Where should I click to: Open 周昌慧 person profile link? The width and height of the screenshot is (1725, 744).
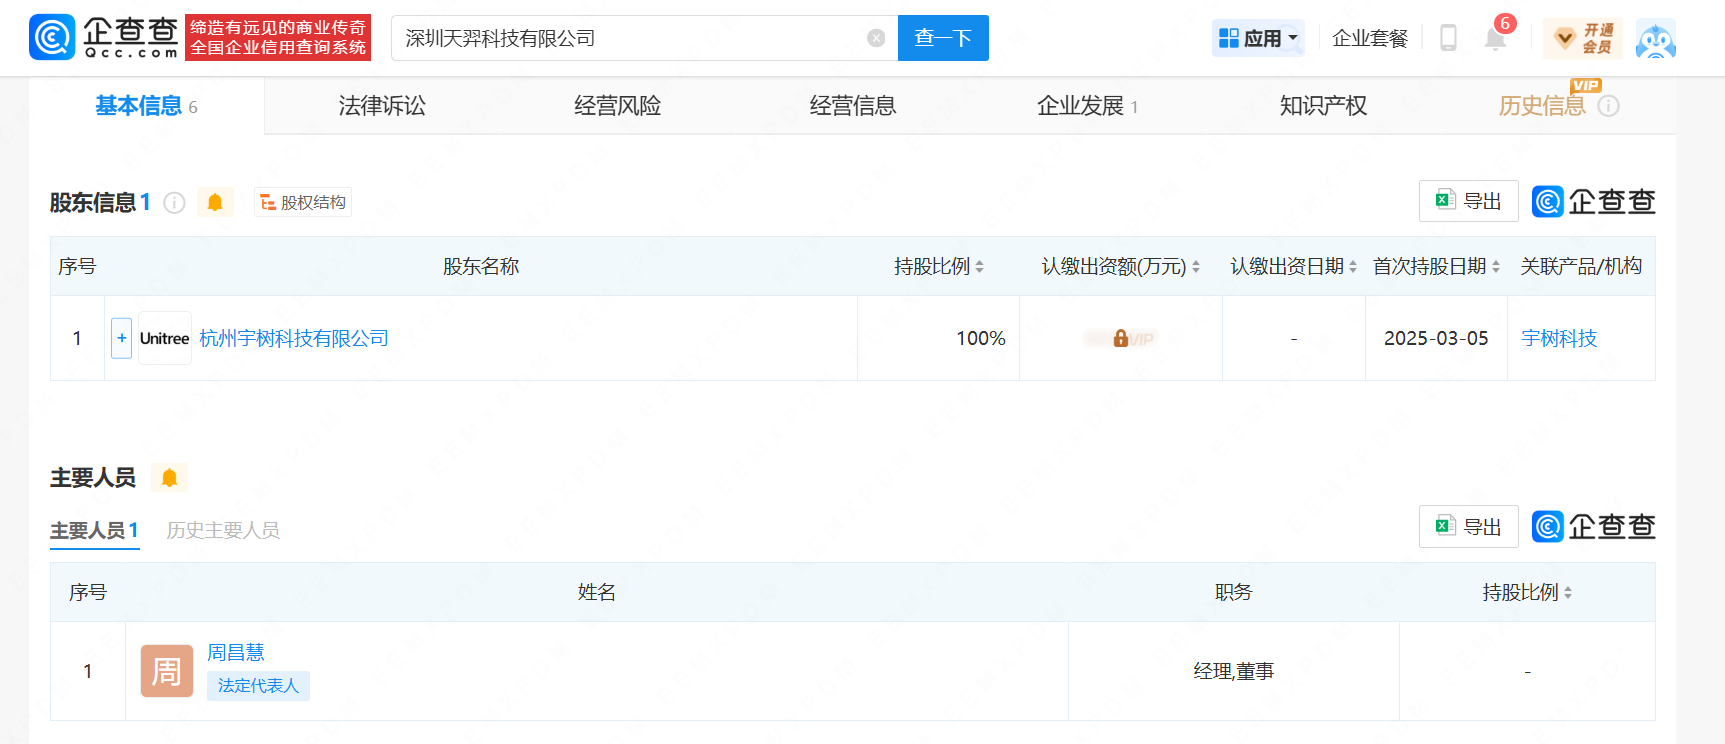[236, 653]
